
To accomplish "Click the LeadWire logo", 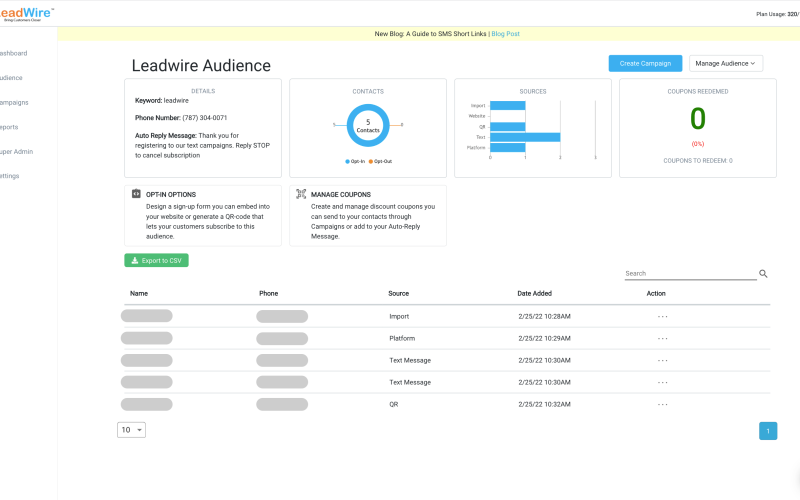I will click(x=27, y=14).
